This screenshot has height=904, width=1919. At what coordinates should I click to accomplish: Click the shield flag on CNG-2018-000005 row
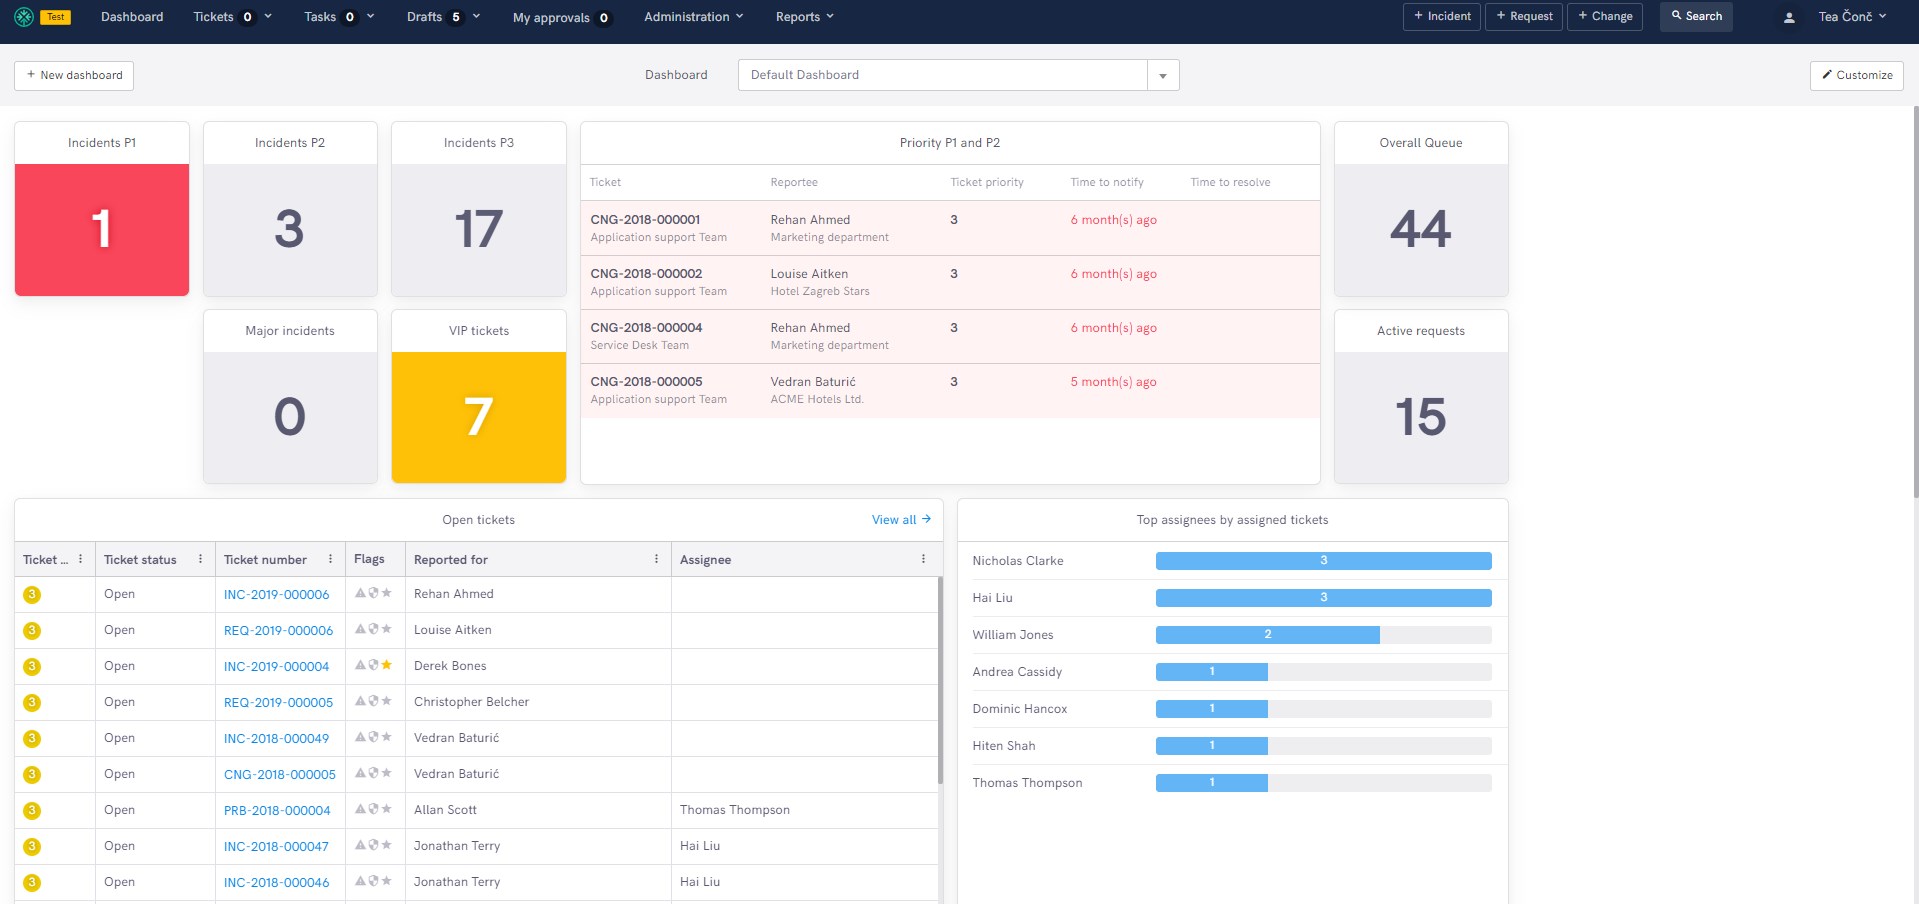[373, 773]
